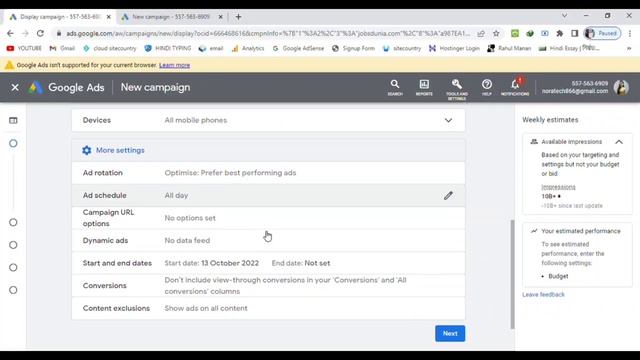Click the Google Ads logo
This screenshot has width=640, height=360.
pos(36,87)
